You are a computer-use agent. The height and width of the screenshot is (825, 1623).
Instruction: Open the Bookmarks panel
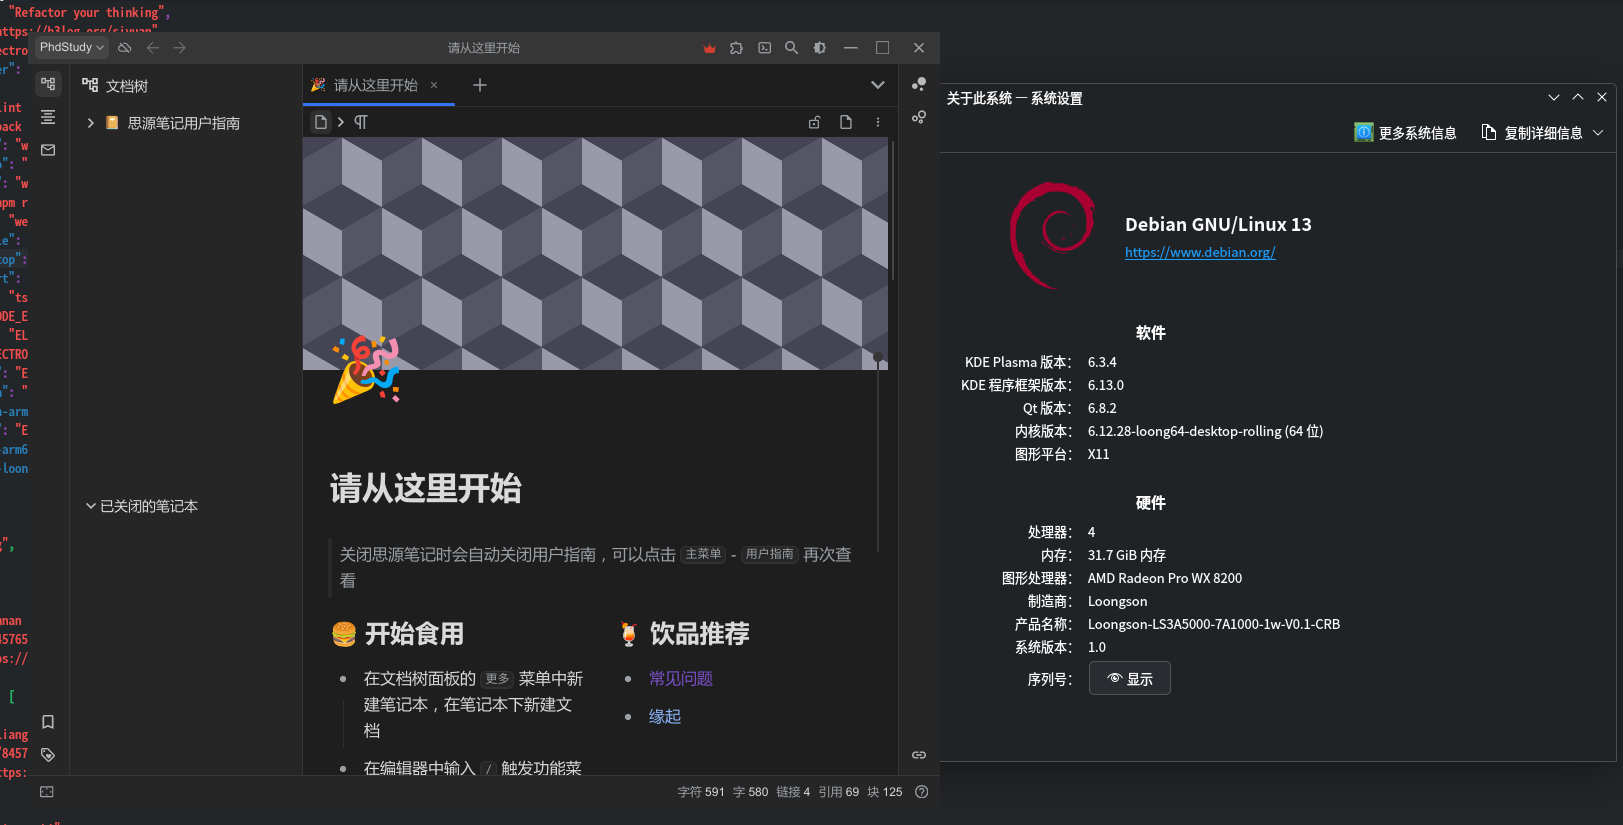click(48, 722)
